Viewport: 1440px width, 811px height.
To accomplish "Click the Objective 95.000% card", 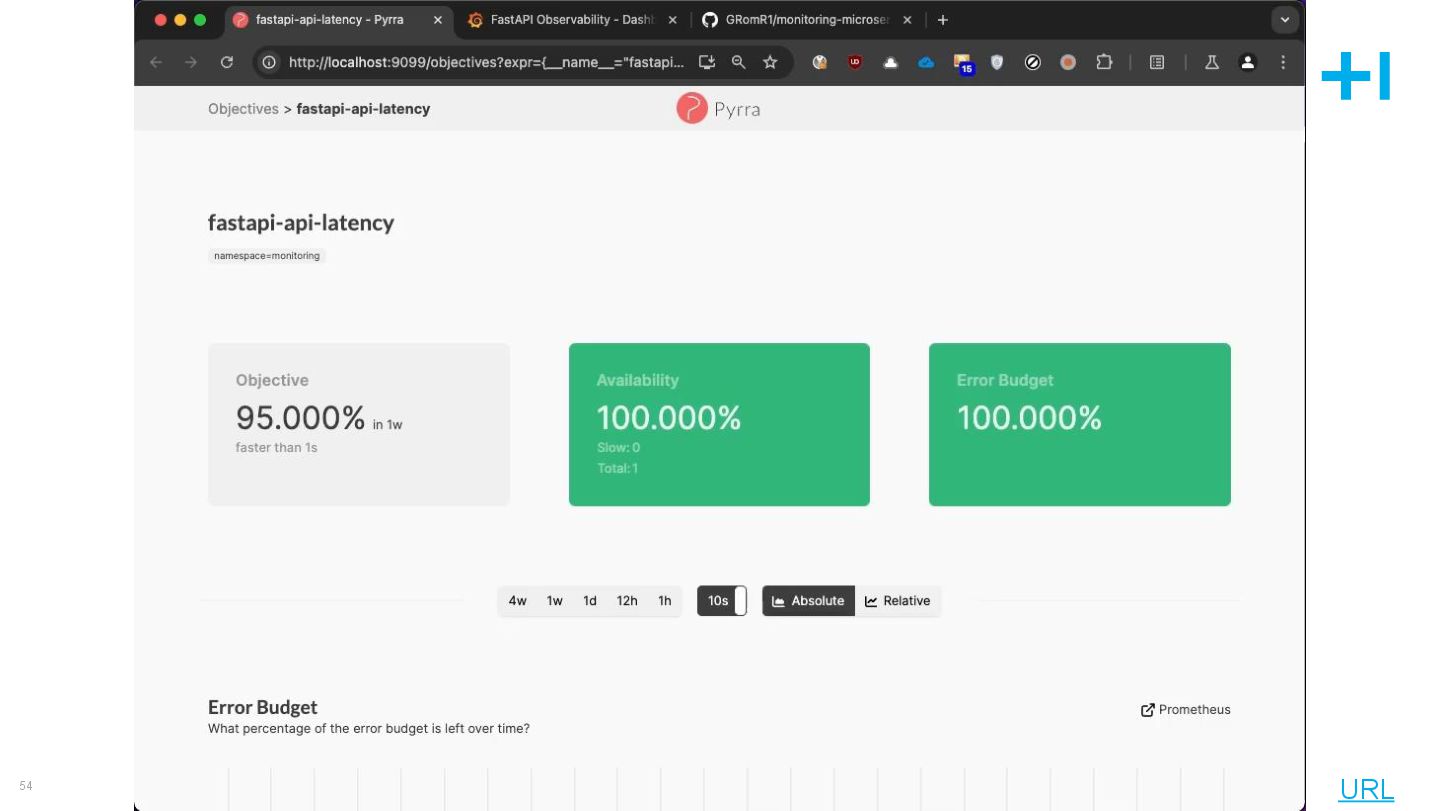I will [359, 424].
